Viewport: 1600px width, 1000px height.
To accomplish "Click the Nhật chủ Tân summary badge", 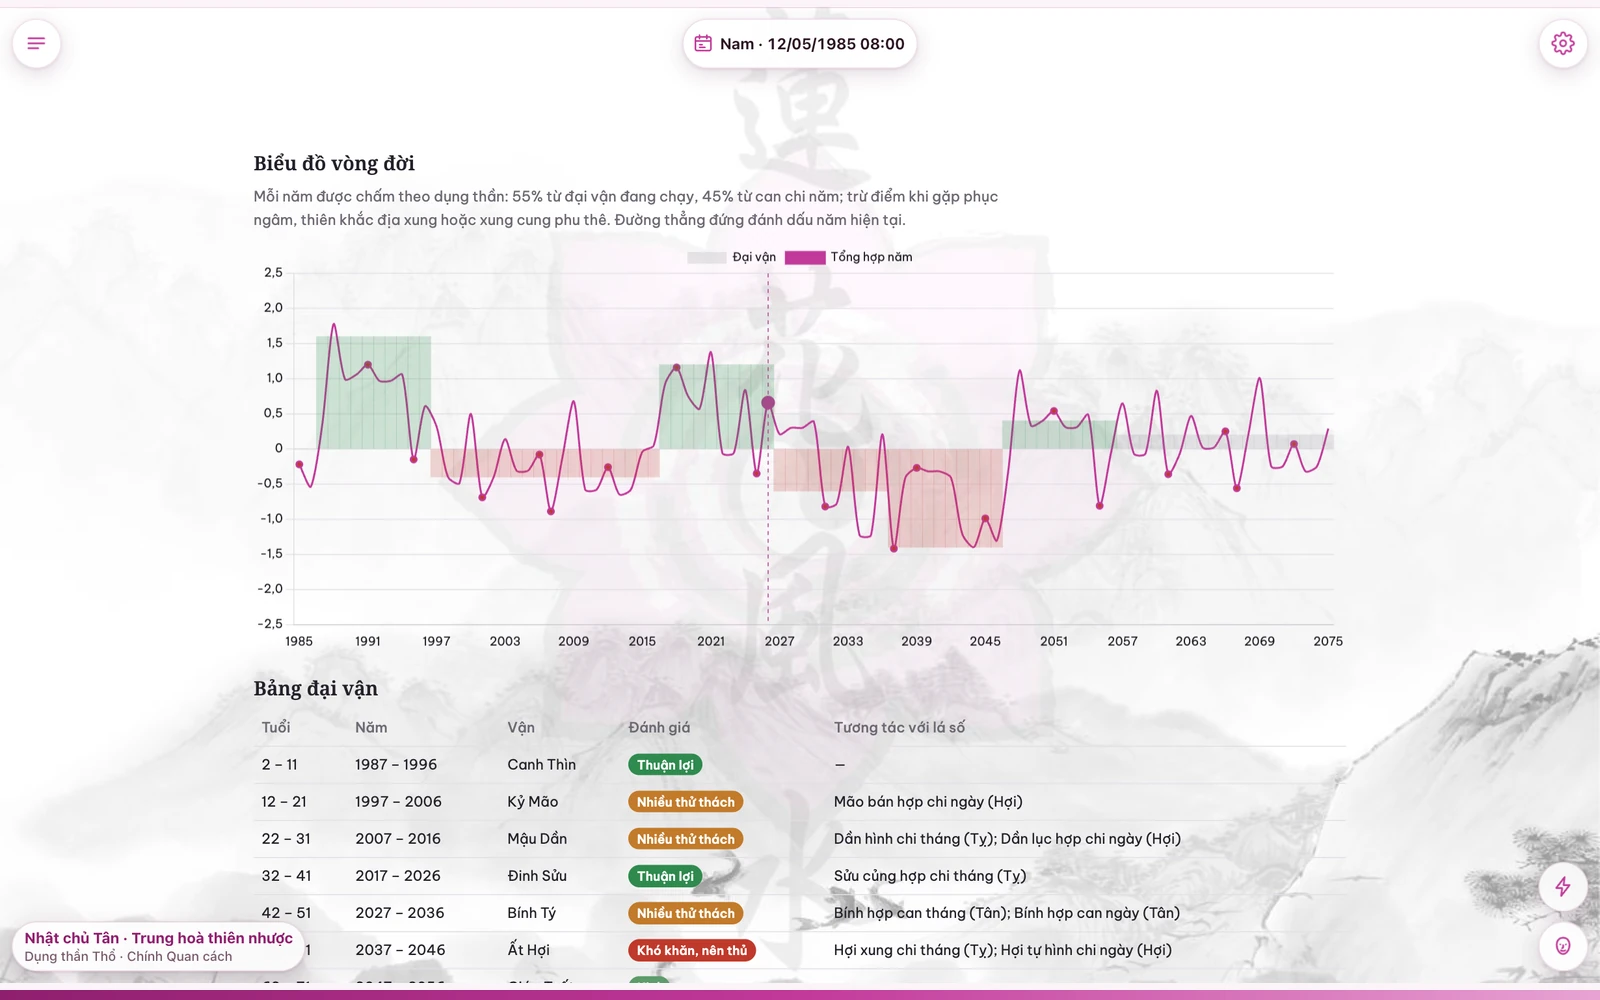I will tap(158, 946).
